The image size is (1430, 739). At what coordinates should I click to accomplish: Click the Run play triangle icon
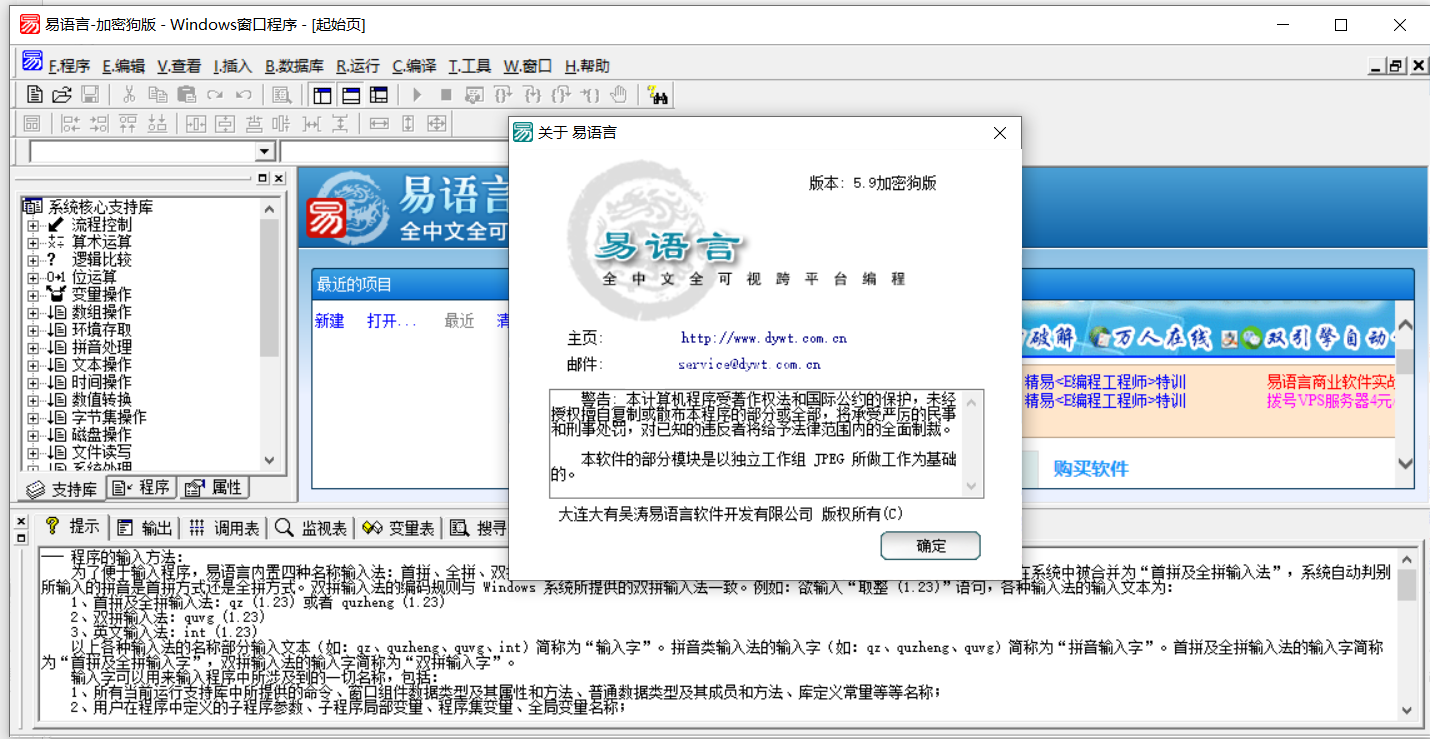[417, 95]
